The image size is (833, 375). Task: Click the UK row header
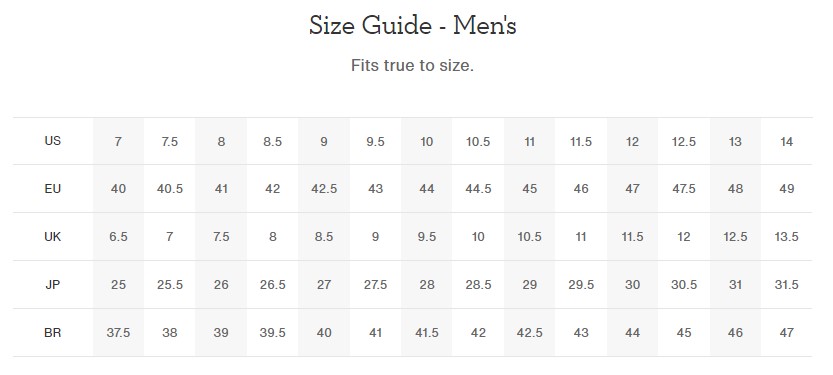tap(53, 236)
